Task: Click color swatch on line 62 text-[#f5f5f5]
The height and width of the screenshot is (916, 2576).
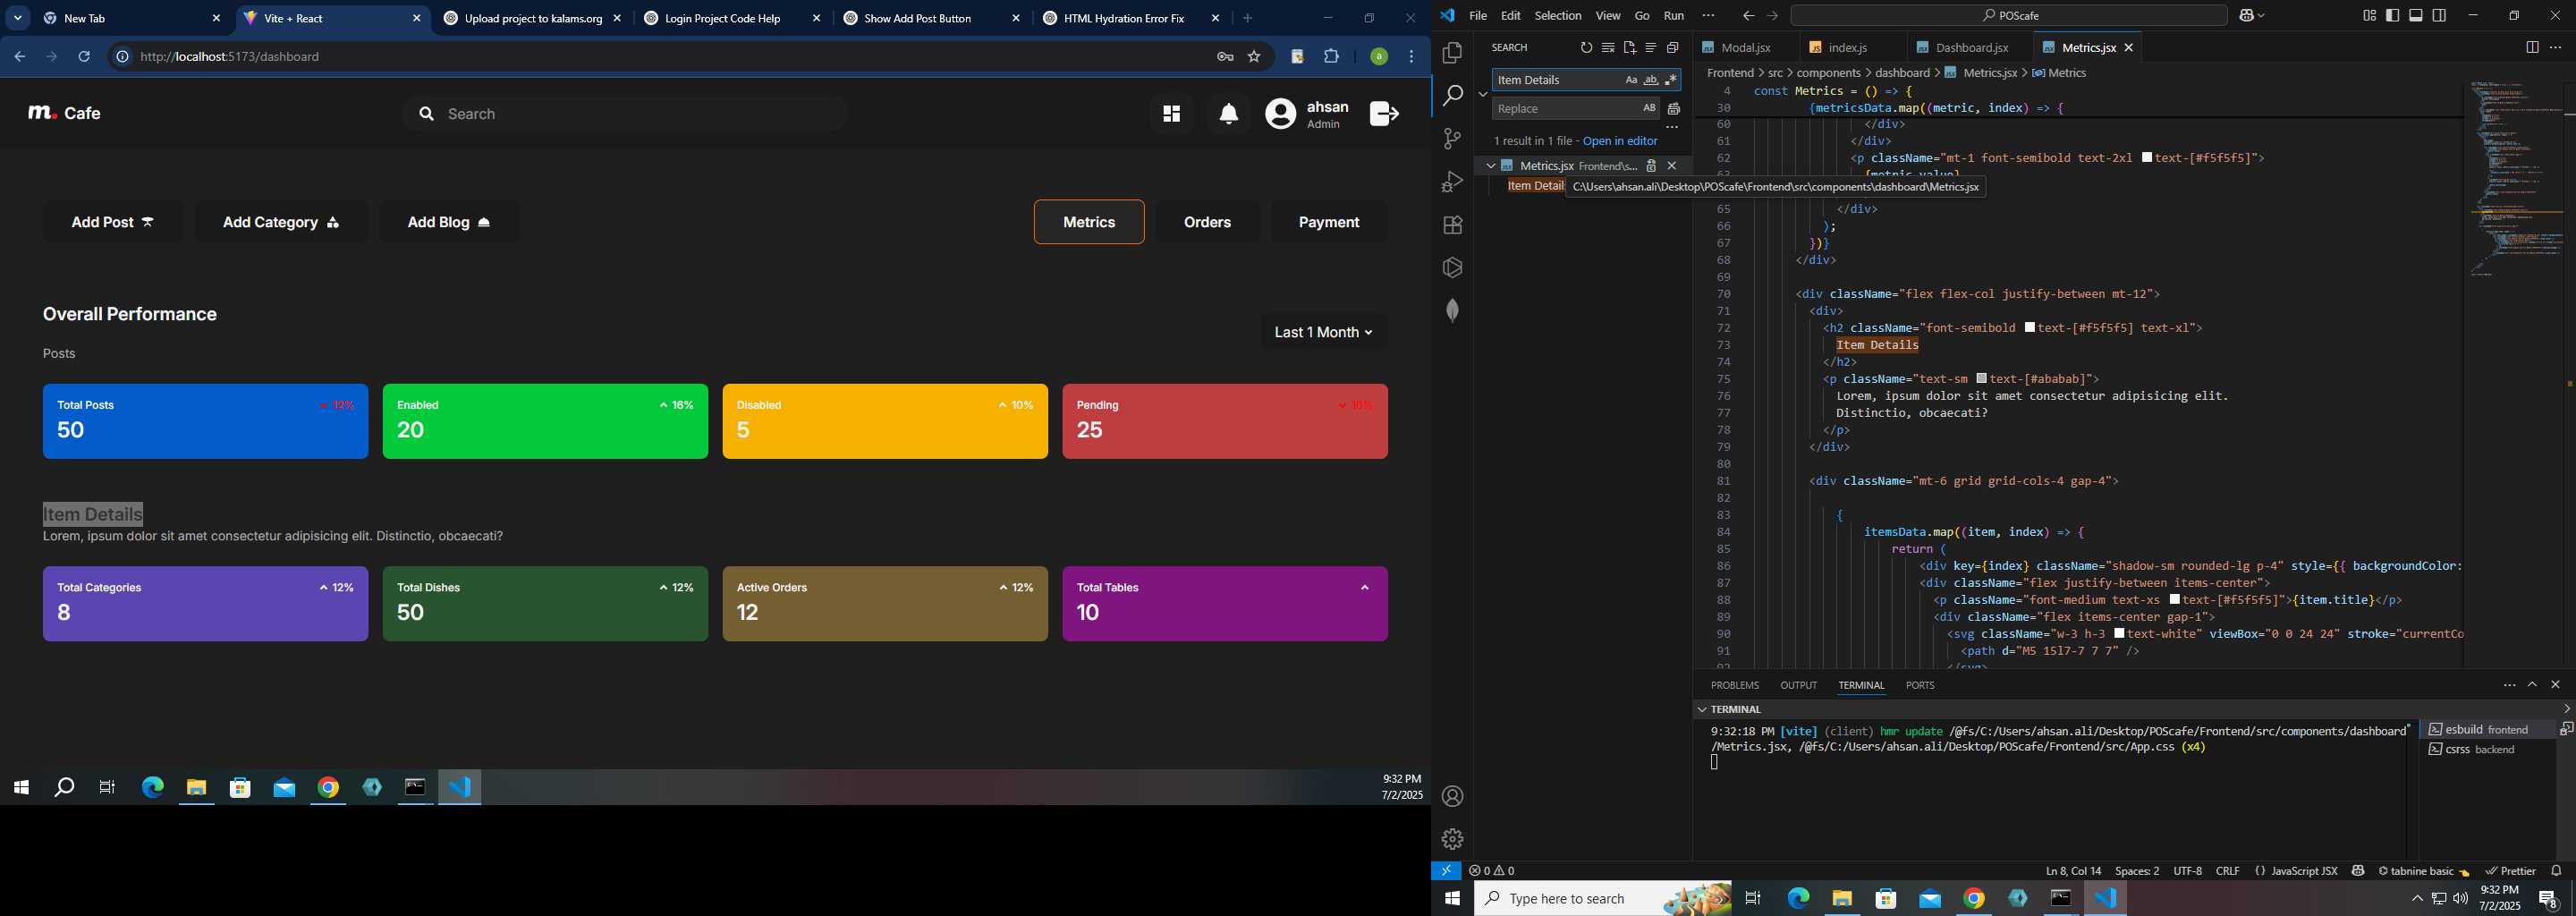Action: (2147, 158)
